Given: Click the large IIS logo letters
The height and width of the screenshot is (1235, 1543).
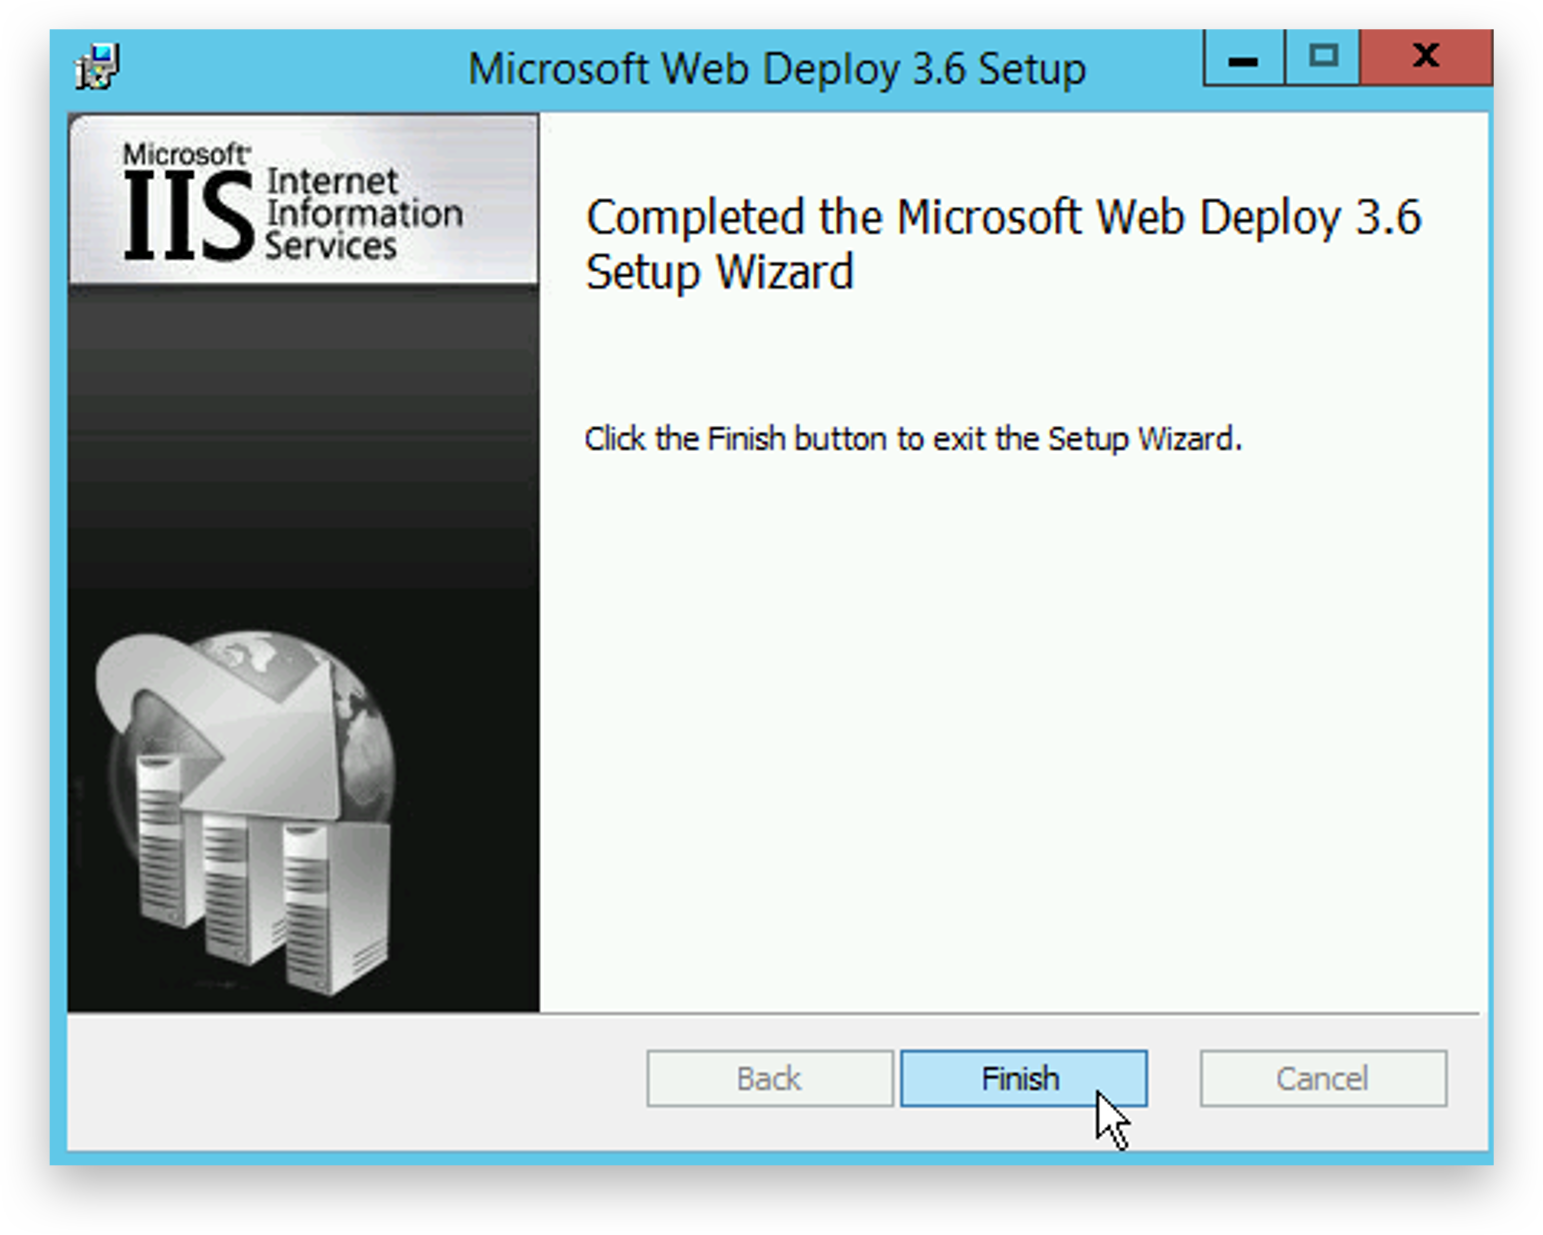Looking at the screenshot, I should pos(188,217).
